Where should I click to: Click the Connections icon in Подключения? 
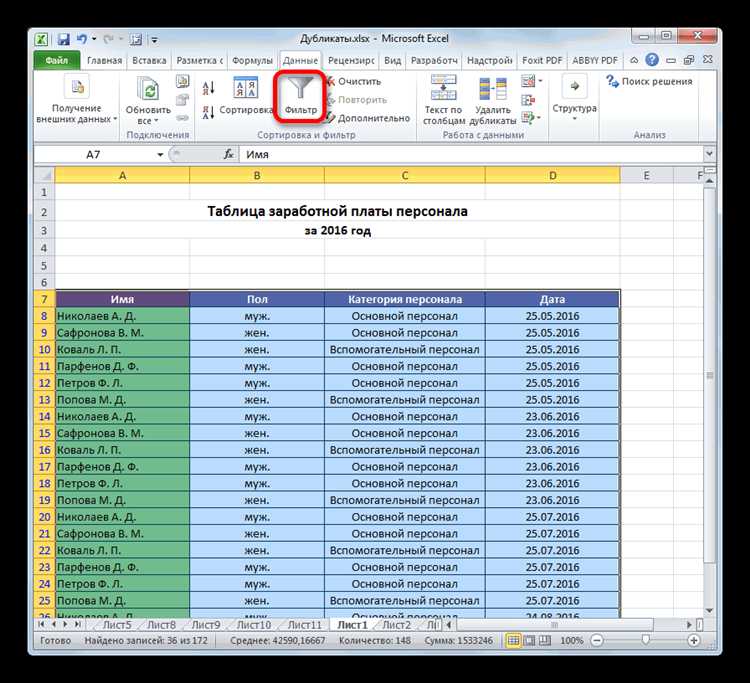182,81
